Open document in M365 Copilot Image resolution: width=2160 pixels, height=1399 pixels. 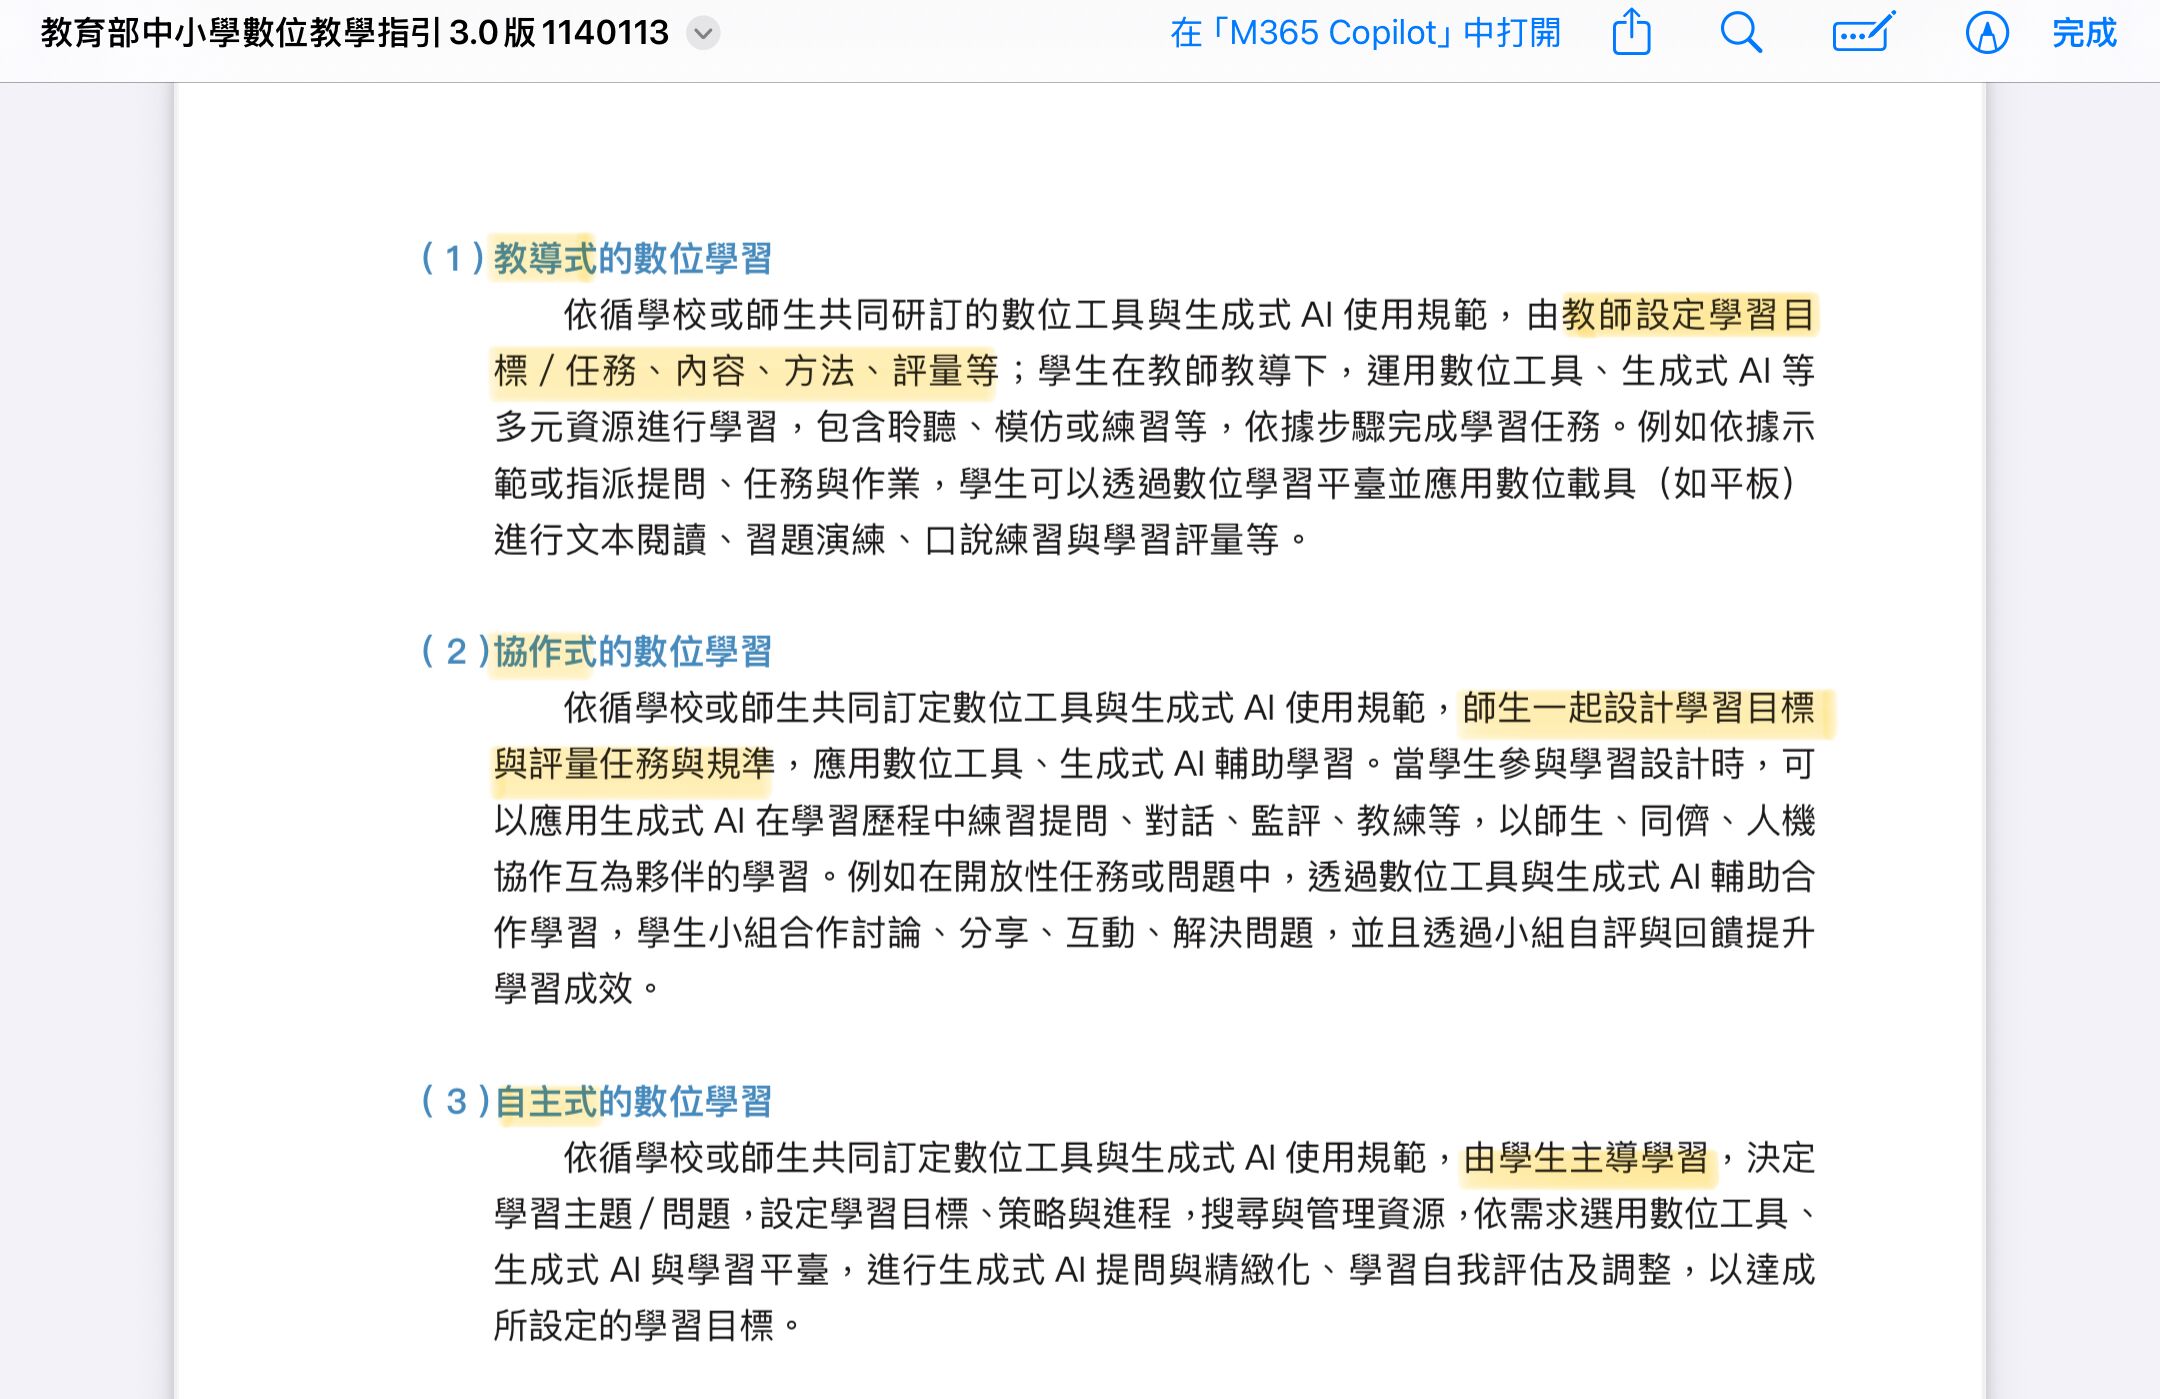click(1365, 33)
